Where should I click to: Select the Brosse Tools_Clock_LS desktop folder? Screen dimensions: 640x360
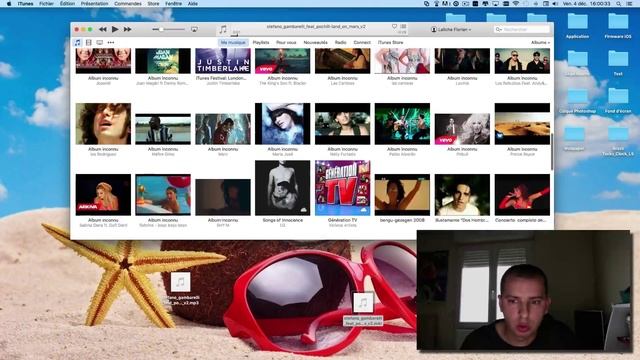pyautogui.click(x=618, y=141)
